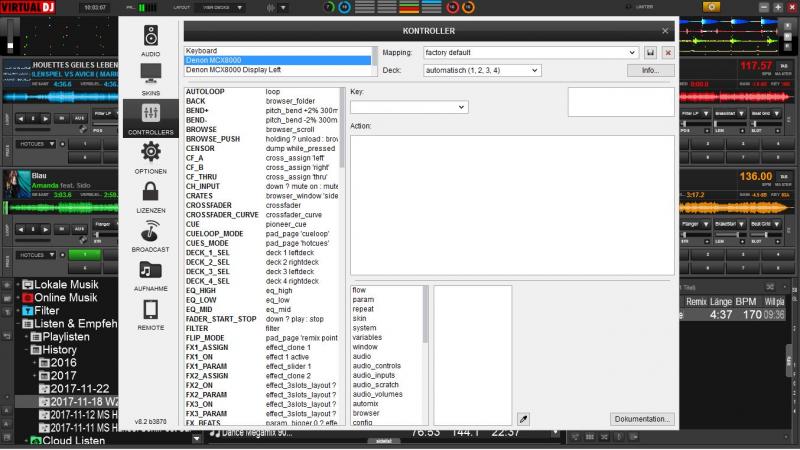This screenshot has height=450, width=800.
Task: Select the FILTER mapping row
Action: click(262, 329)
